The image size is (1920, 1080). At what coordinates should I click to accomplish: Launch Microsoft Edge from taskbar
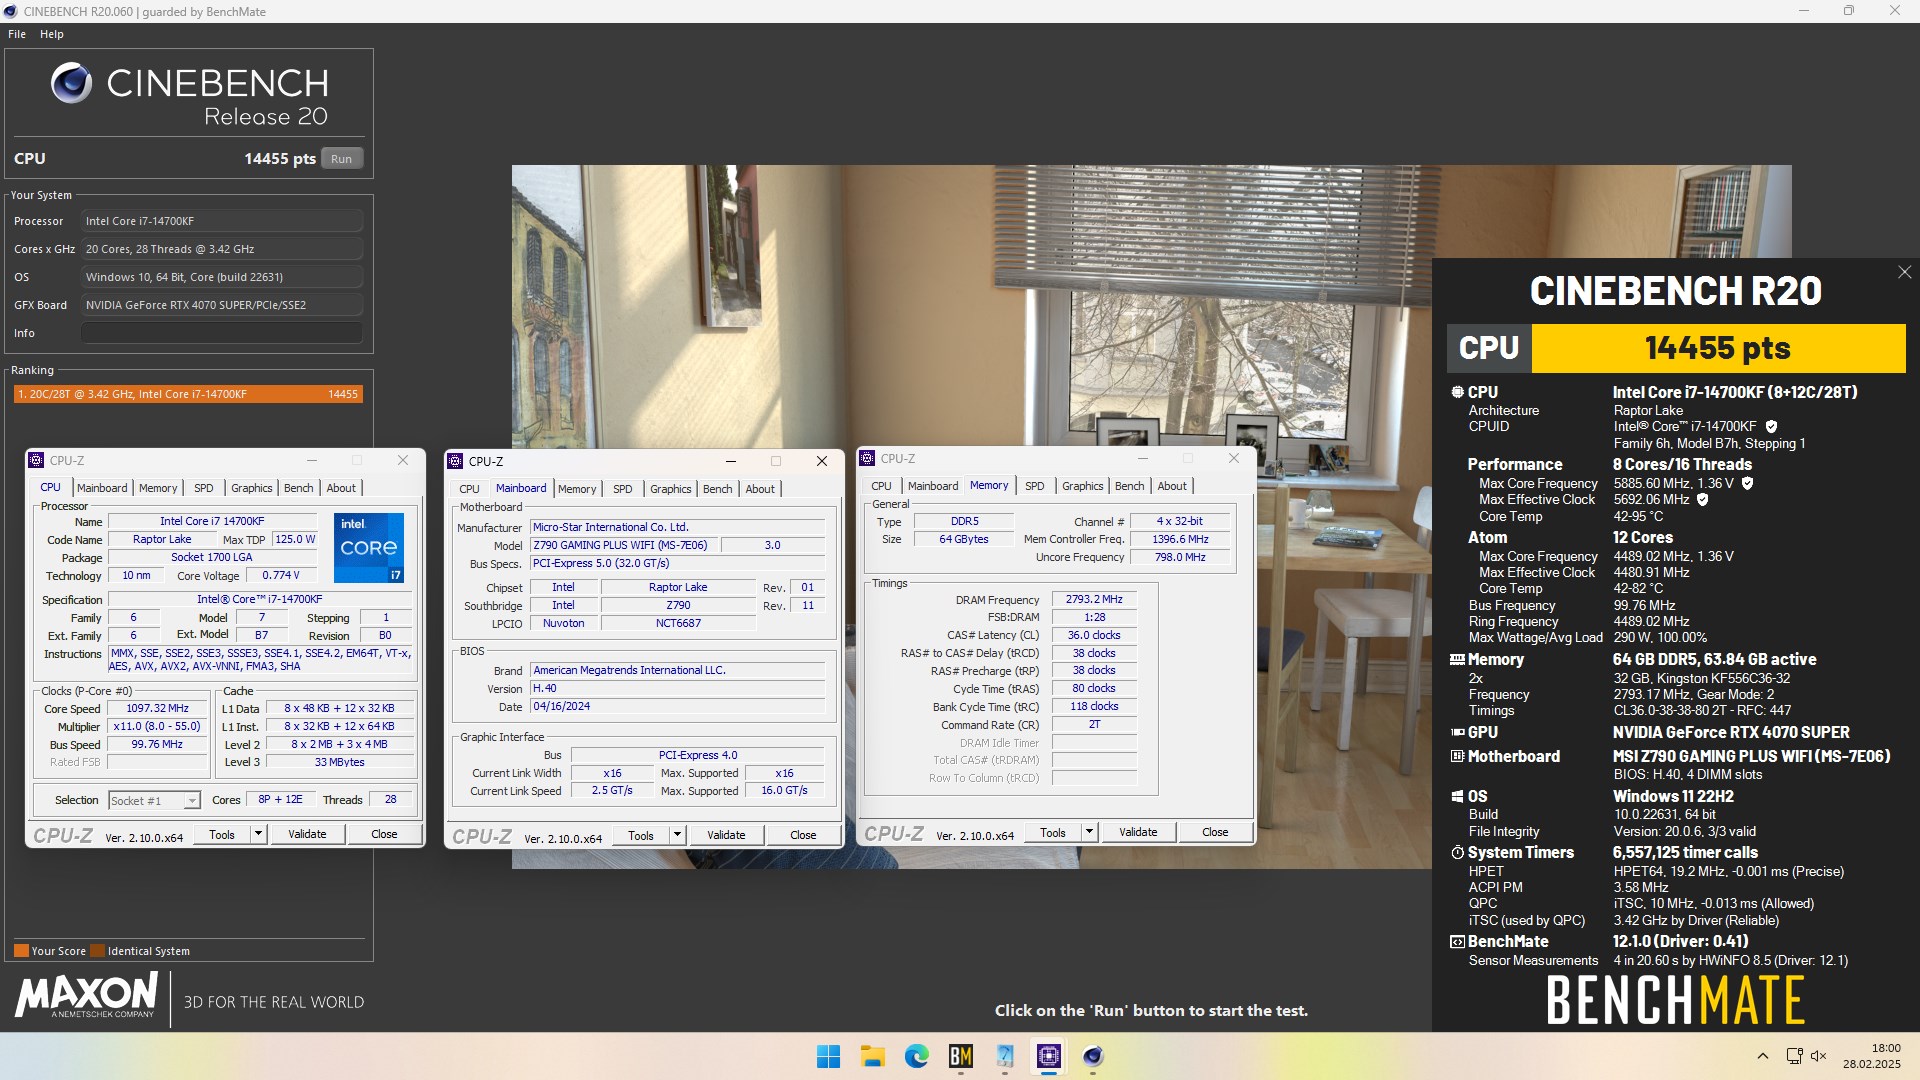[x=916, y=1056]
